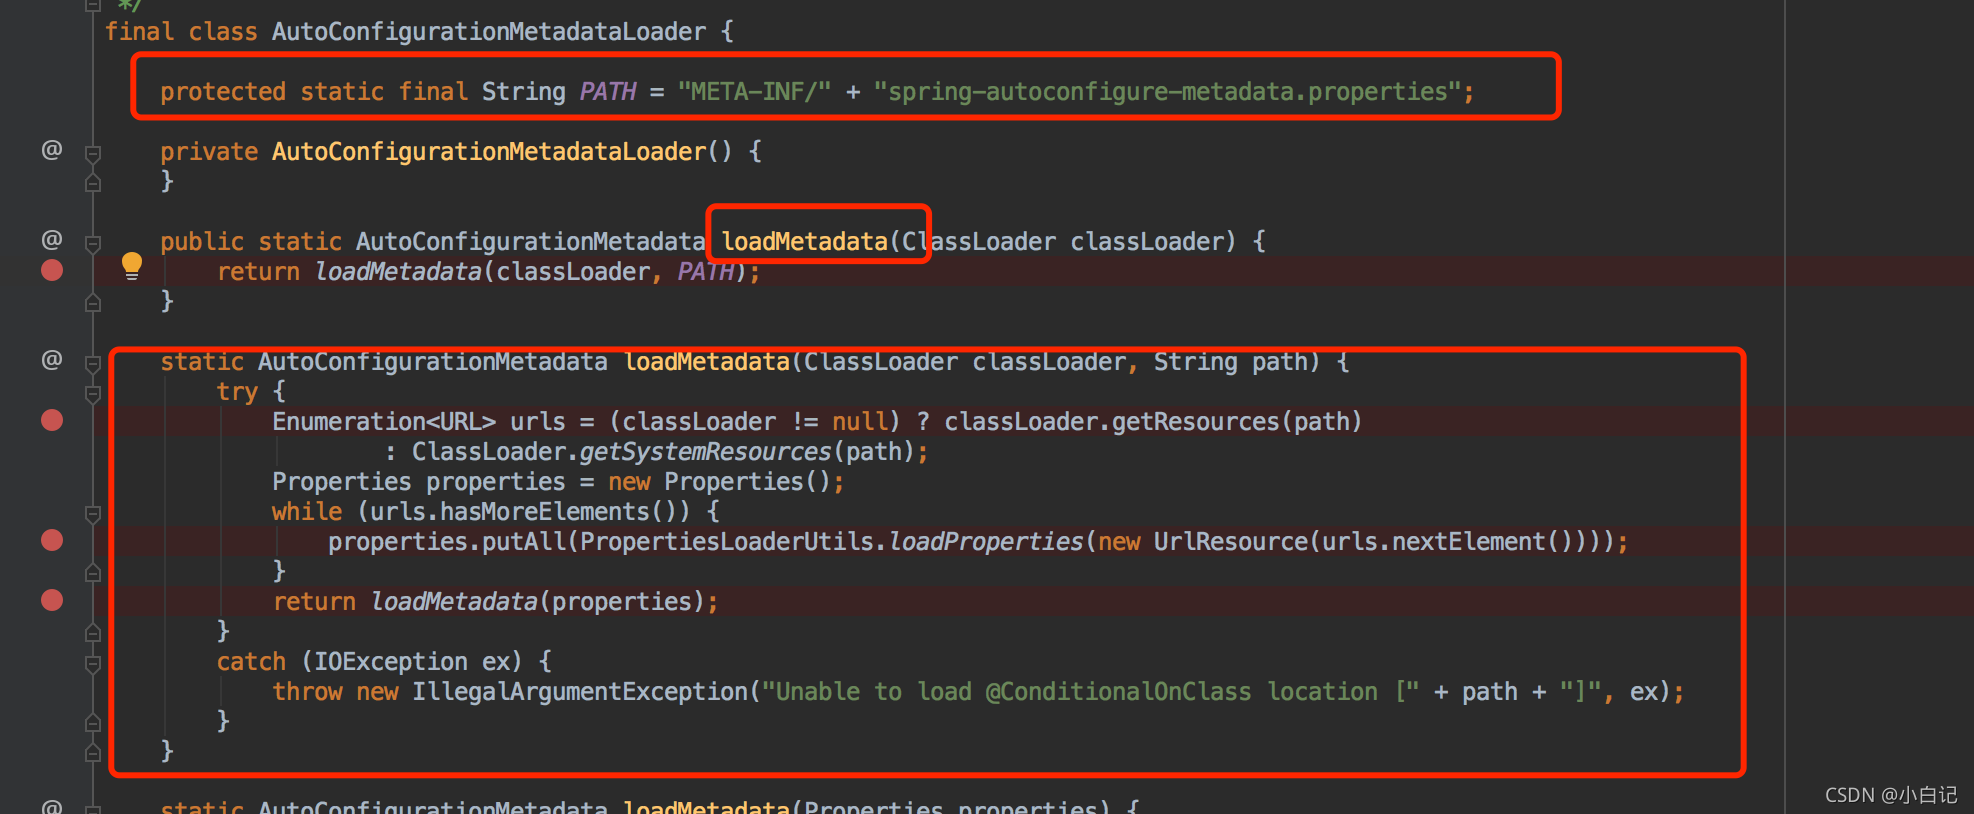Screen dimensions: 1974x814
Task: Fold the private AutoConfigurationMetadataLoader constructor
Action: [x=93, y=153]
